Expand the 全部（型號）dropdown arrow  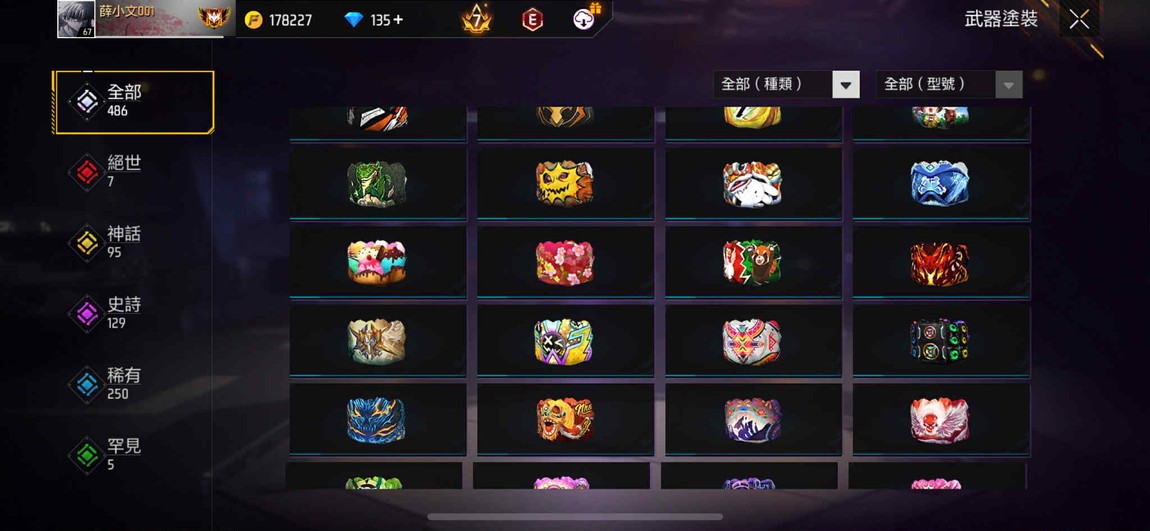pyautogui.click(x=1008, y=85)
